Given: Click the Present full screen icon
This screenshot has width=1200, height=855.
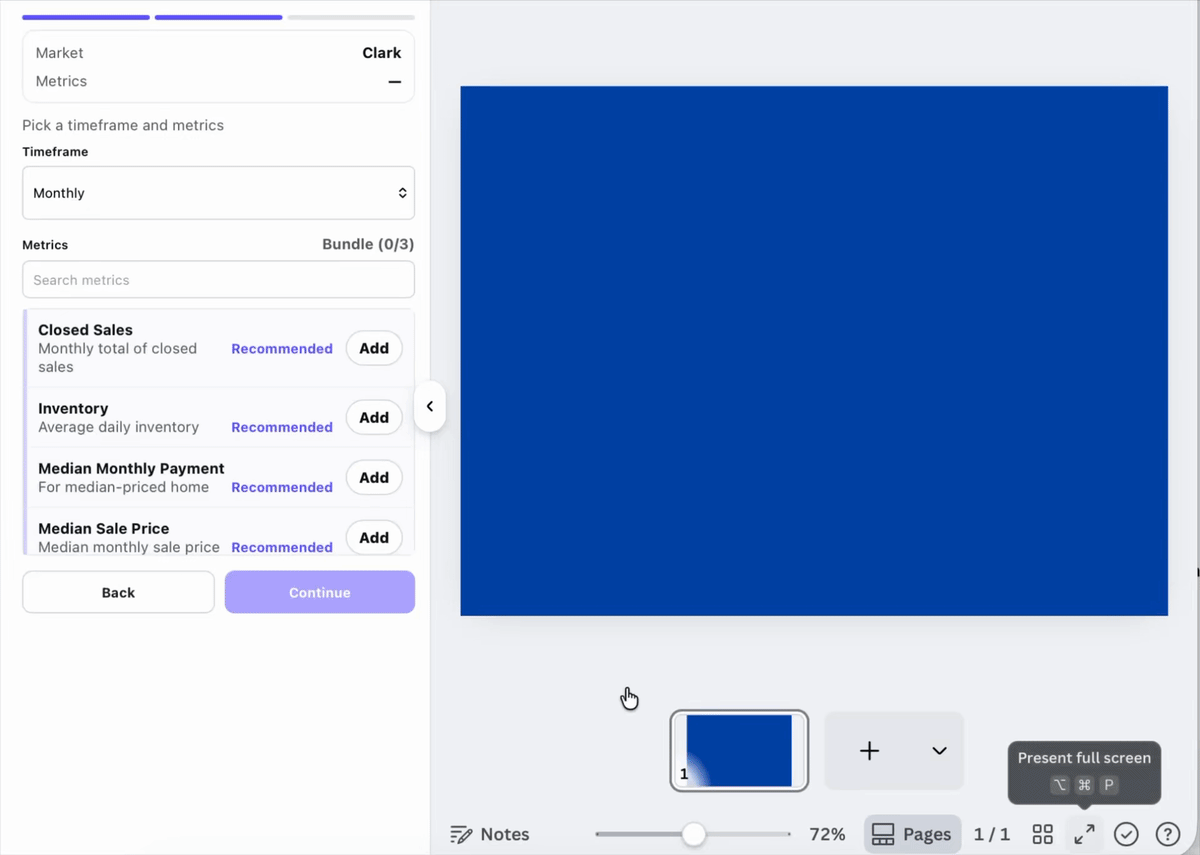Looking at the screenshot, I should click(1084, 834).
